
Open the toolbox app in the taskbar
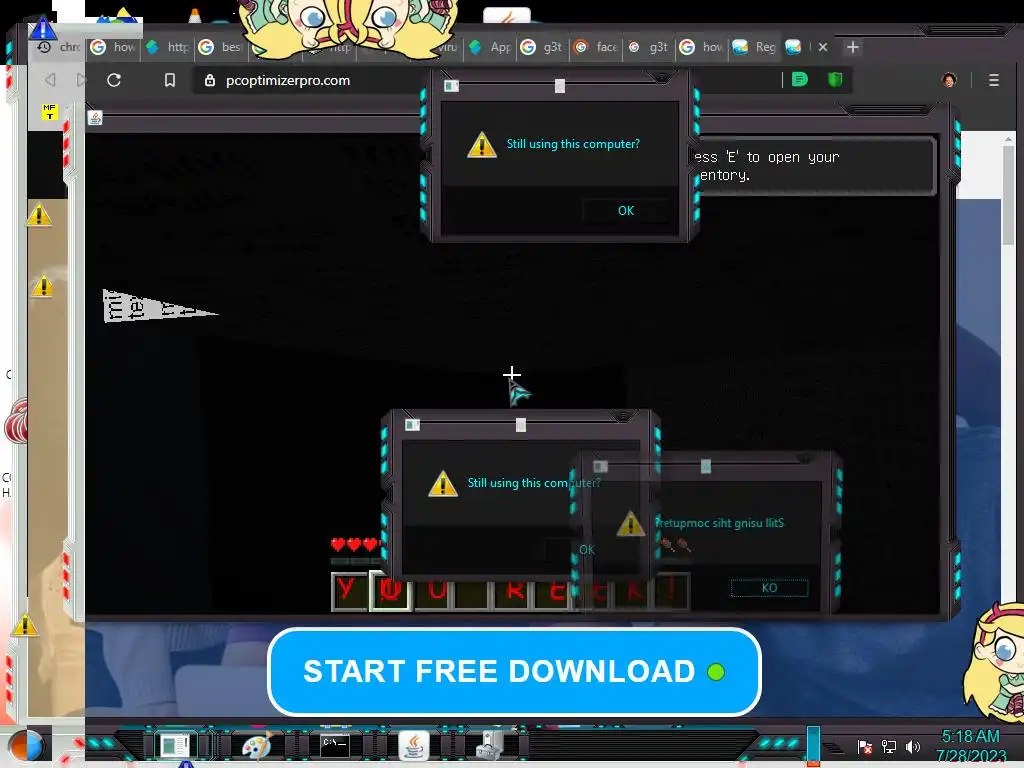click(490, 745)
